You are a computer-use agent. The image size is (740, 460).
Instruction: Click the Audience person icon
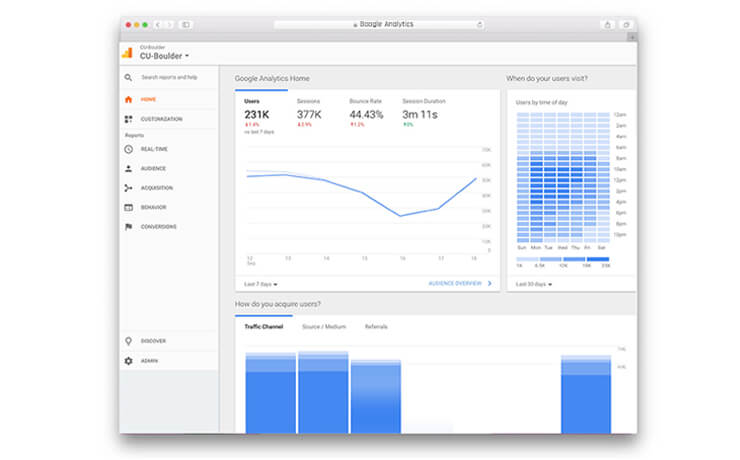(x=128, y=168)
